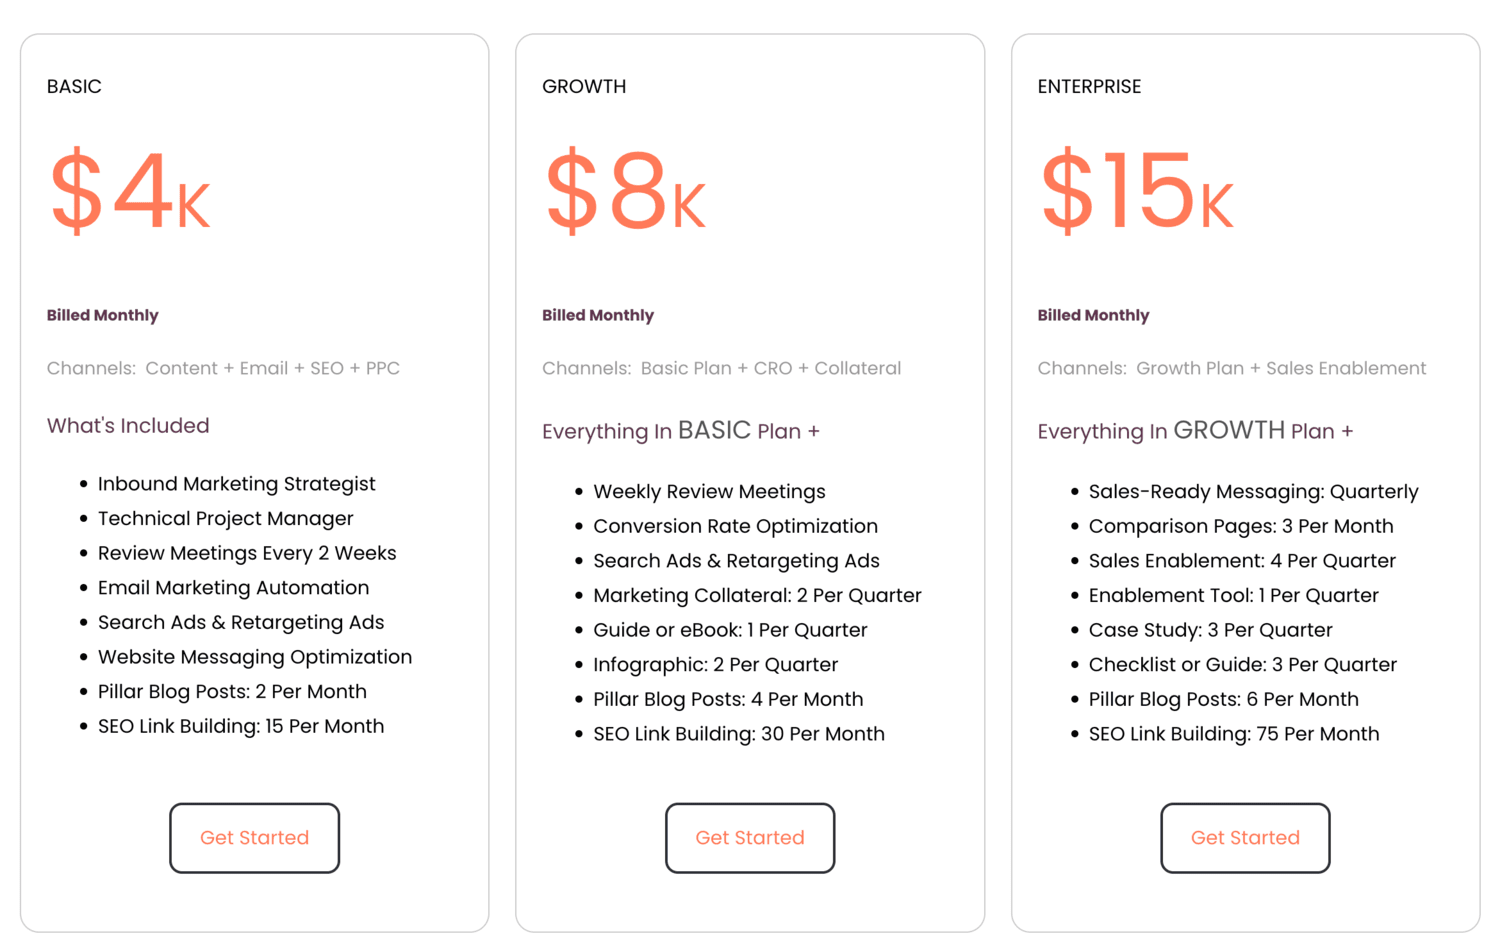
Task: Click the What's Included heading
Action: pos(128,425)
